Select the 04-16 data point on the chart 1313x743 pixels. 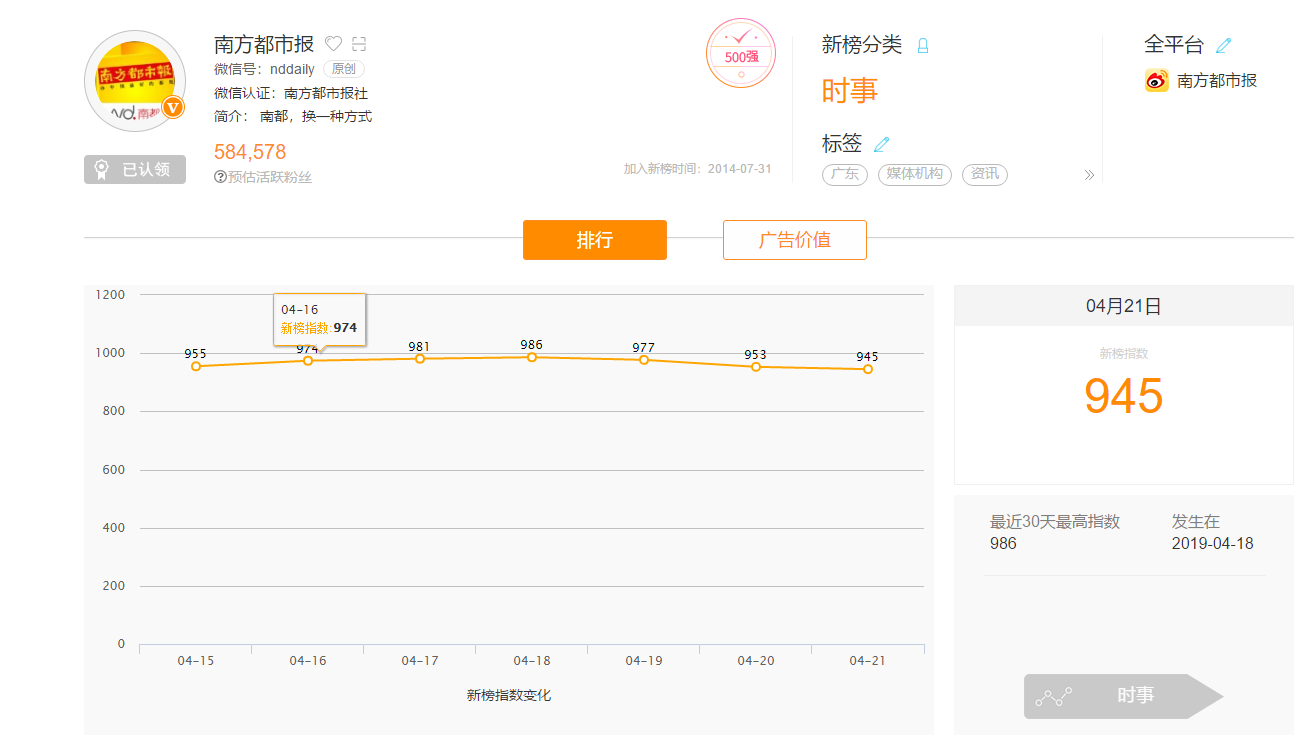(x=308, y=360)
